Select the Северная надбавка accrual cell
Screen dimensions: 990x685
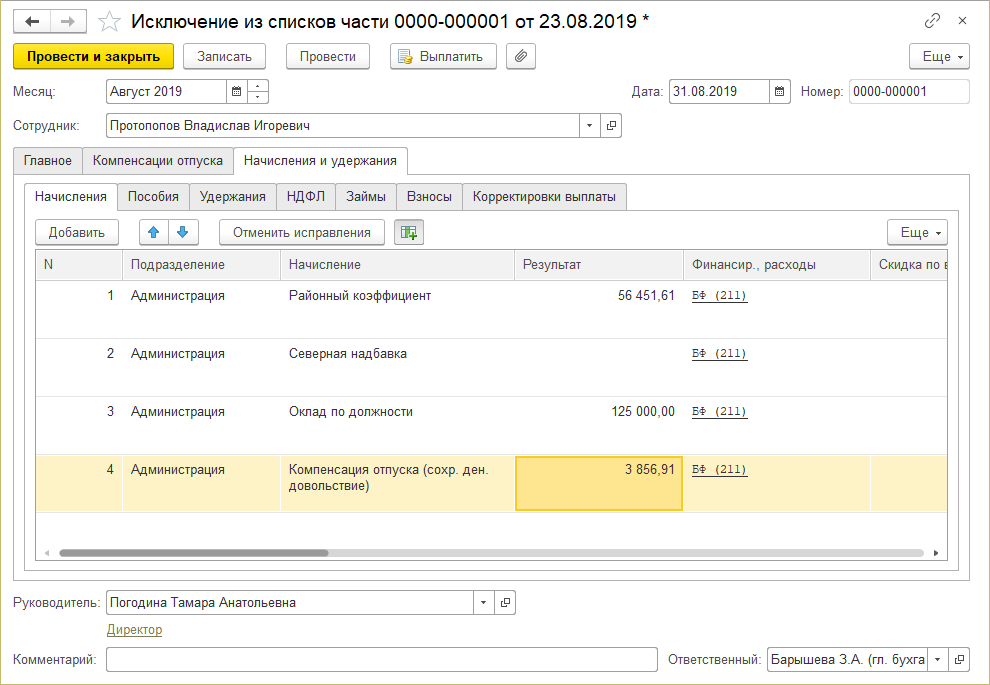point(398,367)
